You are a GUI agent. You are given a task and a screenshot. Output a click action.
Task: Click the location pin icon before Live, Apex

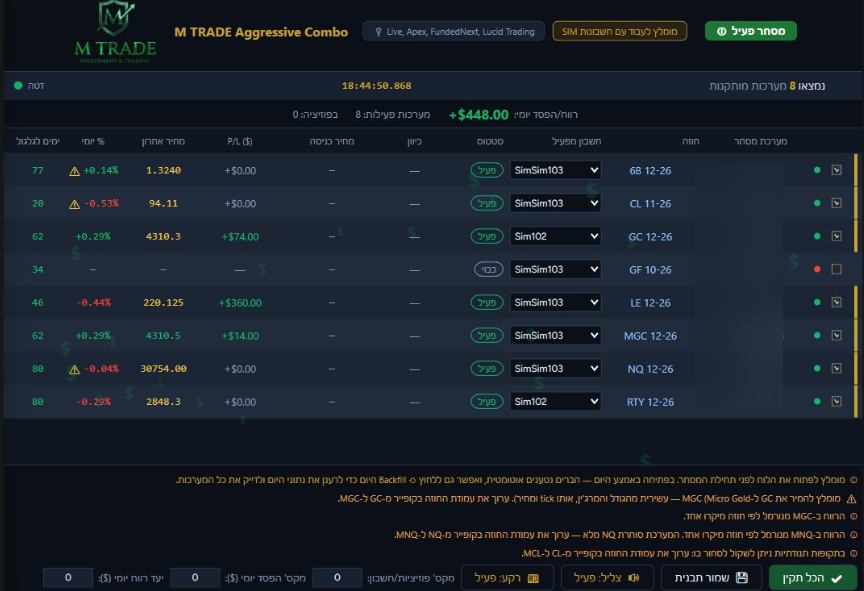(x=378, y=32)
